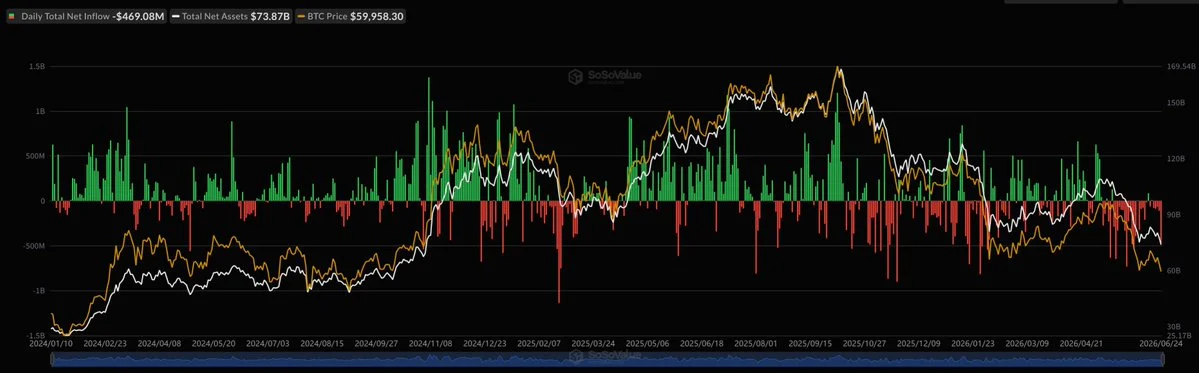The image size is (1199, 373).
Task: Click the 90B label on the right axis
Action: tap(1174, 214)
